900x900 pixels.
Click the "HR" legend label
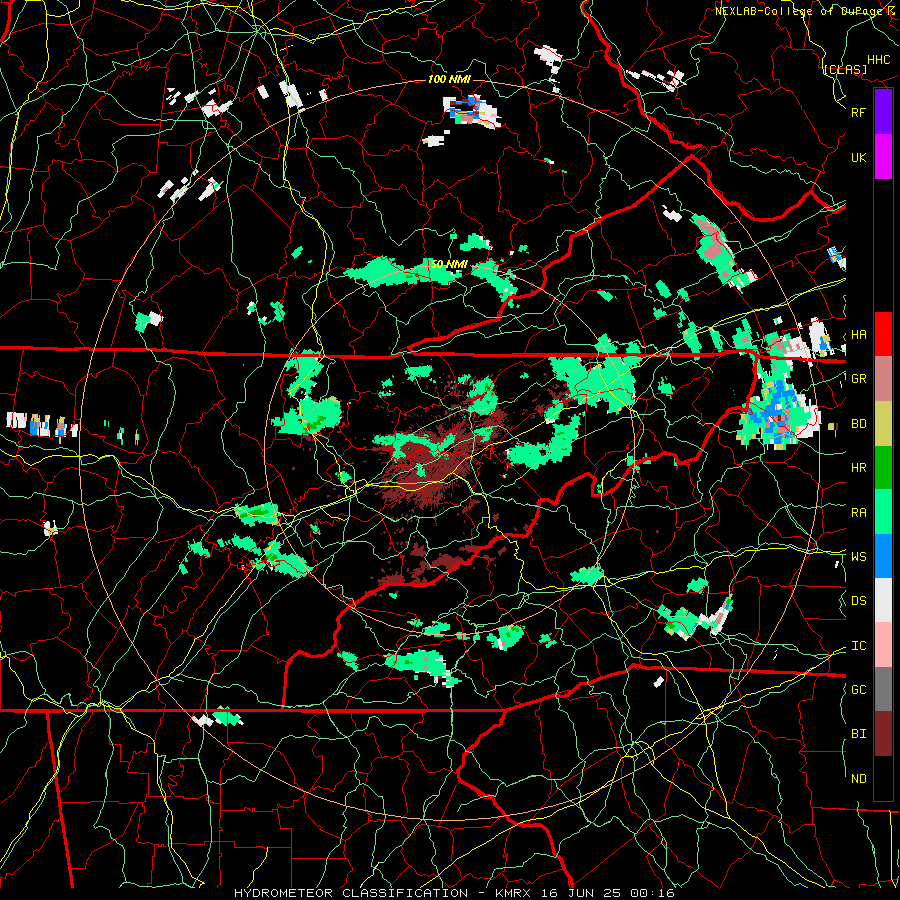click(x=858, y=468)
